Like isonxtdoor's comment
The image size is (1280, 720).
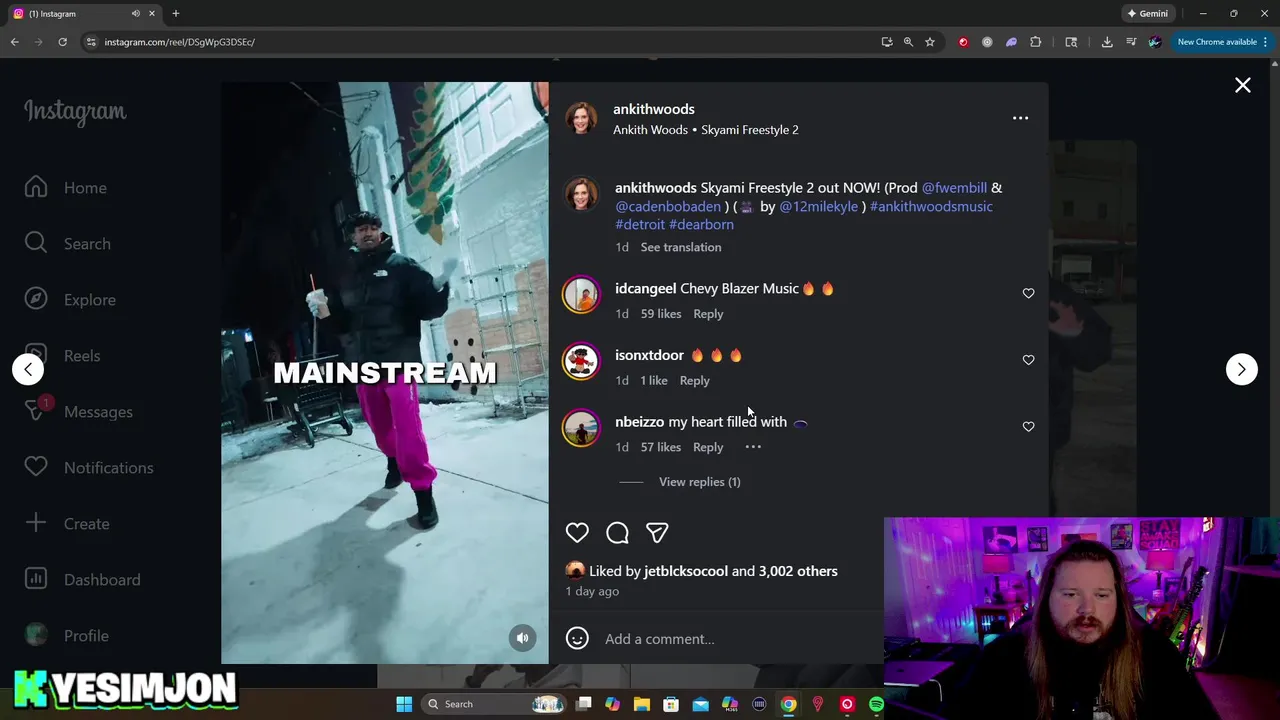[1028, 360]
